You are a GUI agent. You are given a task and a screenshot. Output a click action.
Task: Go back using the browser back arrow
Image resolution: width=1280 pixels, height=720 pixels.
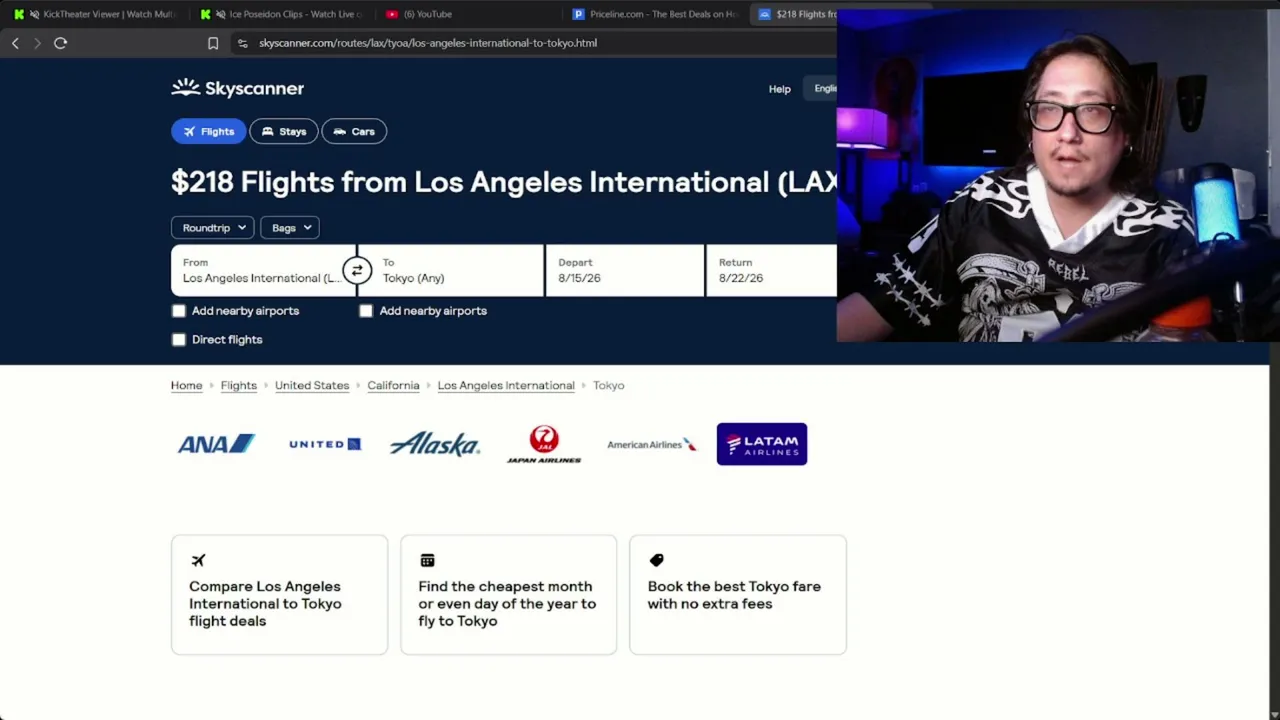[x=15, y=43]
